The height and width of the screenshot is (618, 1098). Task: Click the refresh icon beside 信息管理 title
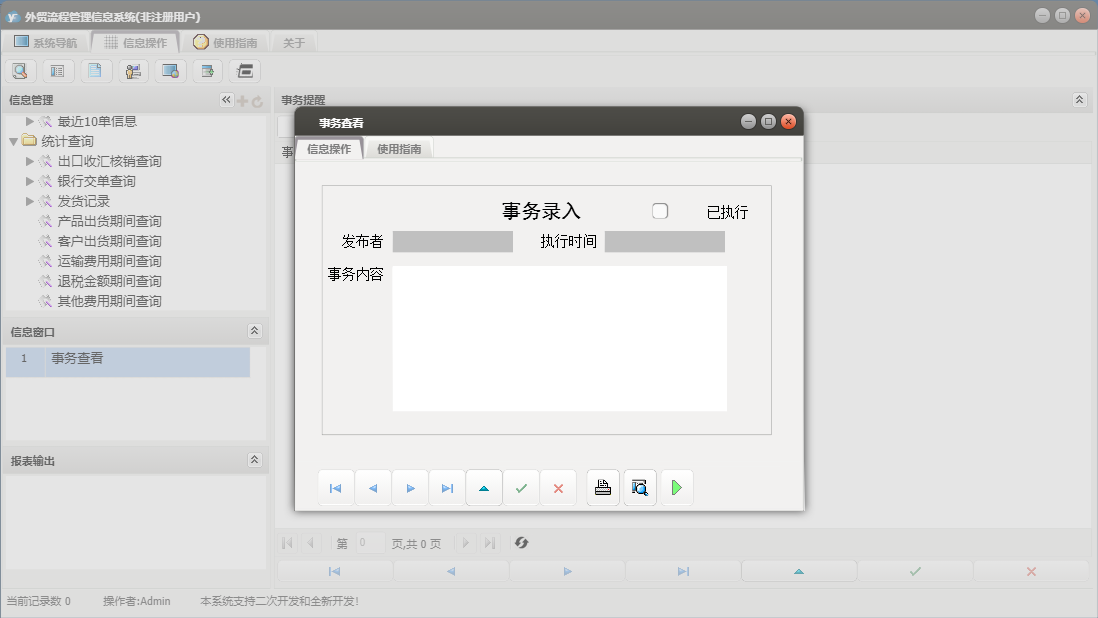(x=256, y=99)
